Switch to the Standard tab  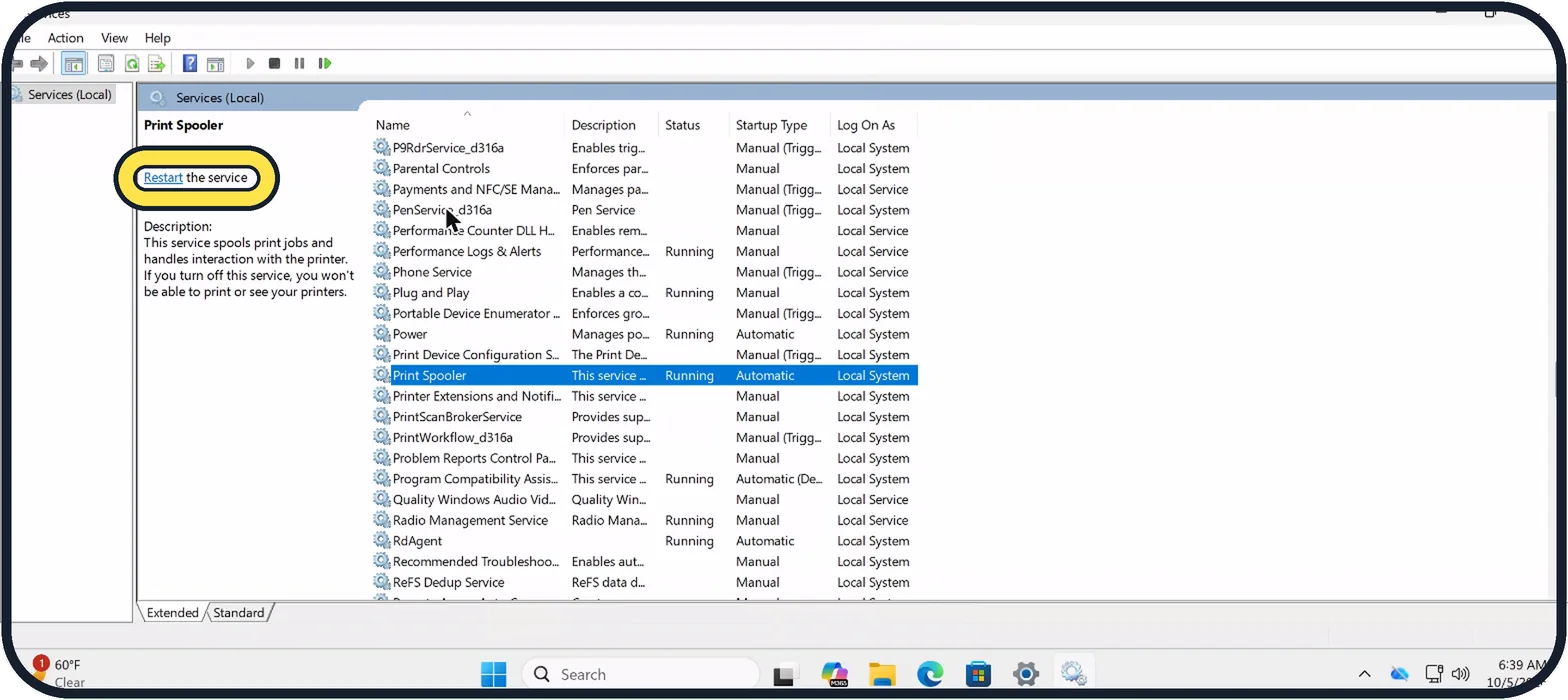(x=239, y=613)
